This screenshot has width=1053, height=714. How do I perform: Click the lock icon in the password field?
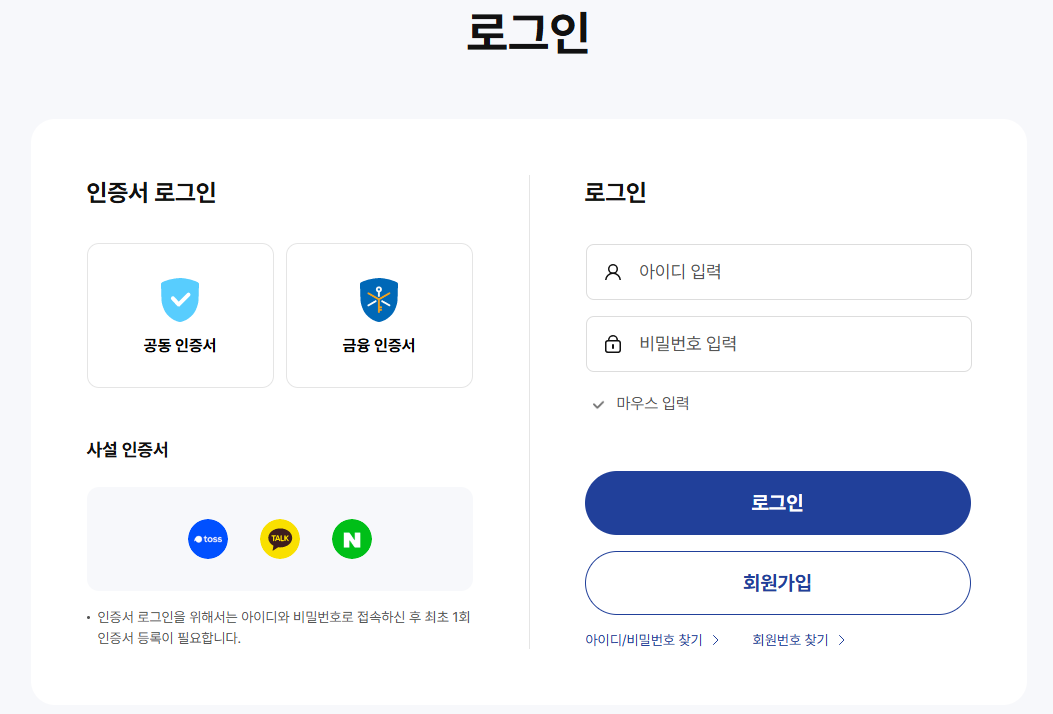(613, 343)
